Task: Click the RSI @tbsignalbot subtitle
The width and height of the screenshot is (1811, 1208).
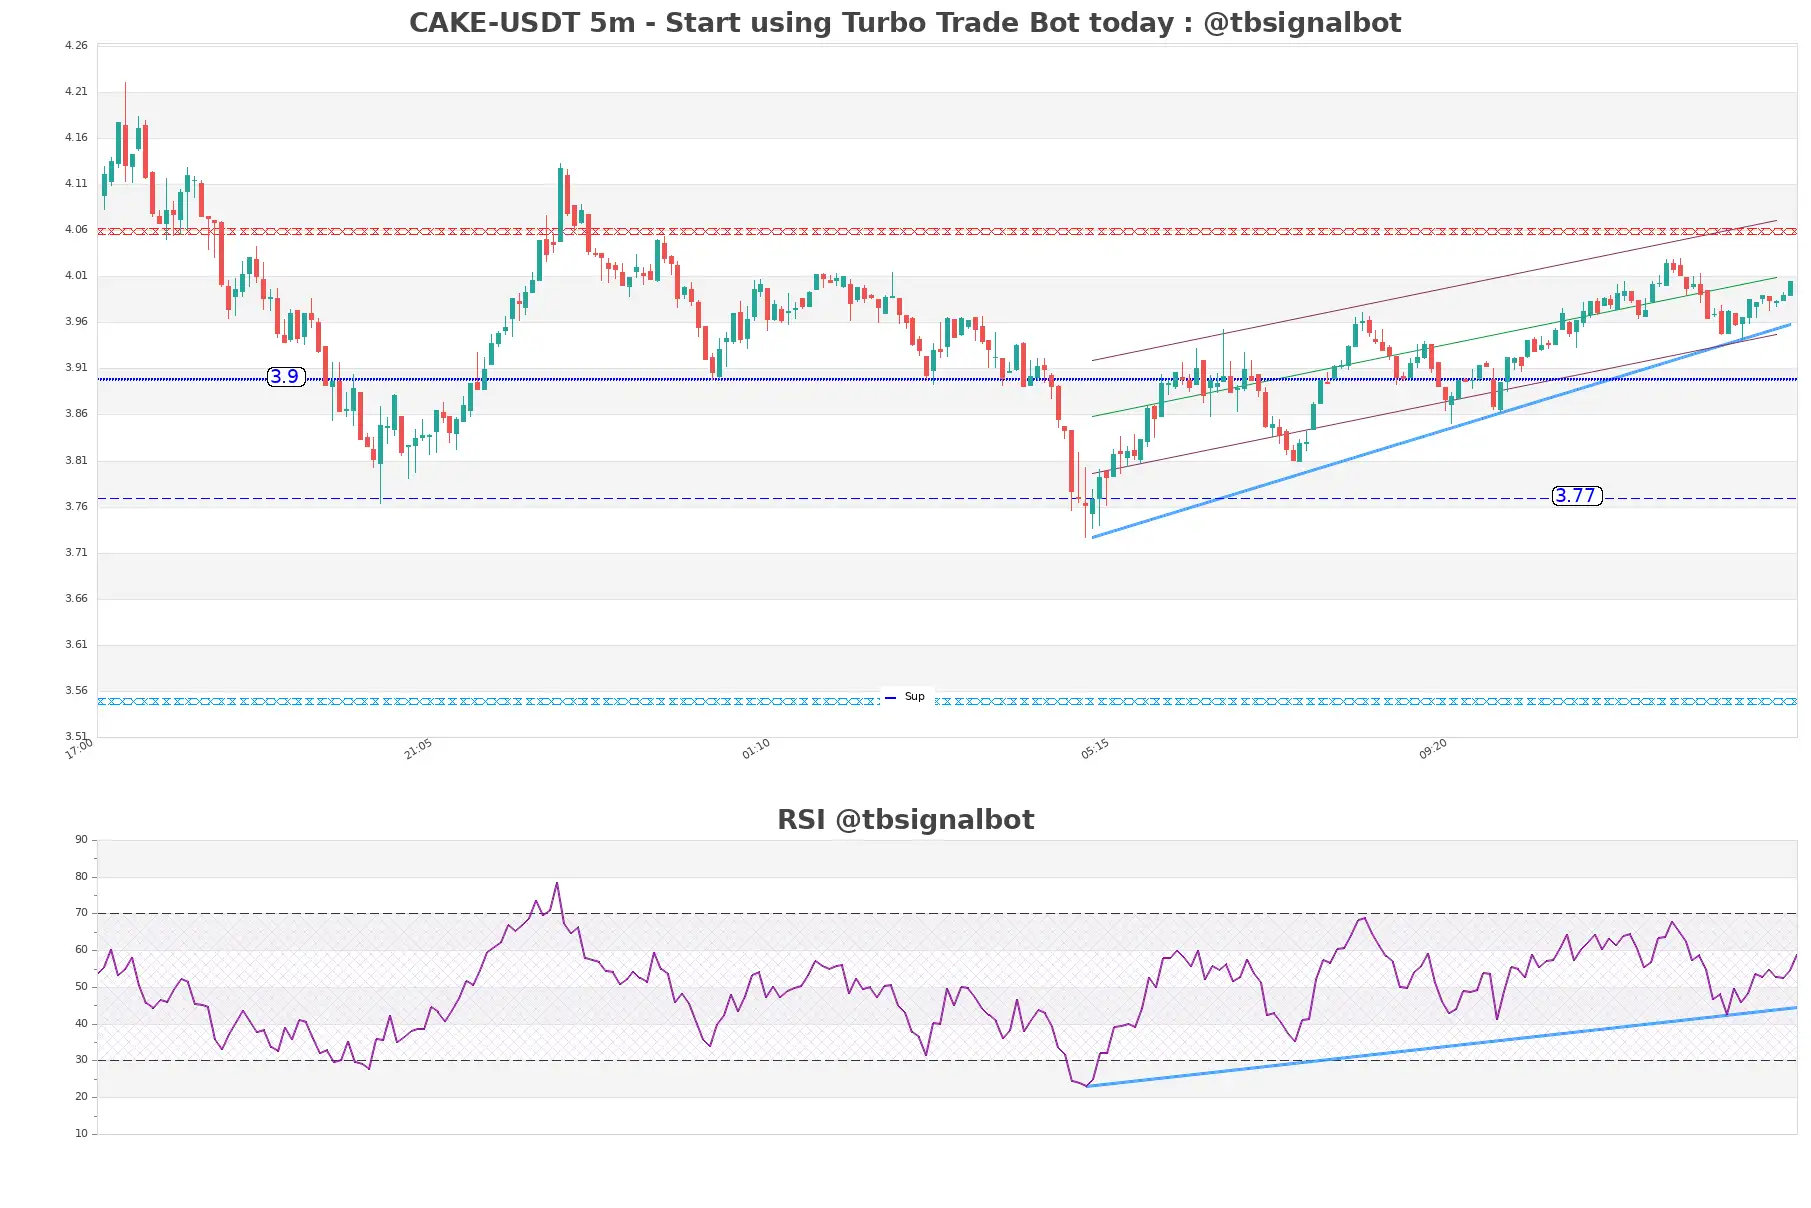Action: point(905,820)
